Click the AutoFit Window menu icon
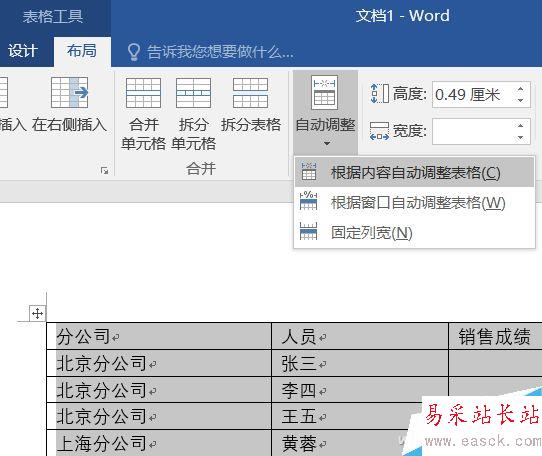 pyautogui.click(x=308, y=201)
